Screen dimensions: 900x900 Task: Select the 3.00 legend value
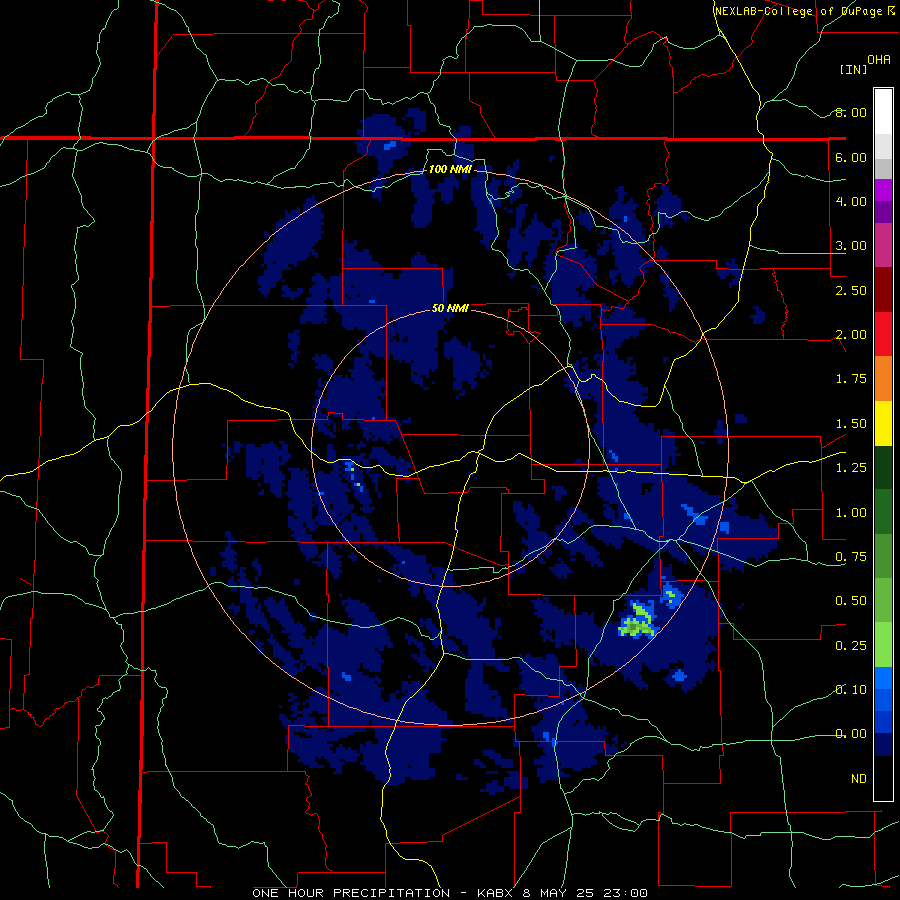[851, 246]
